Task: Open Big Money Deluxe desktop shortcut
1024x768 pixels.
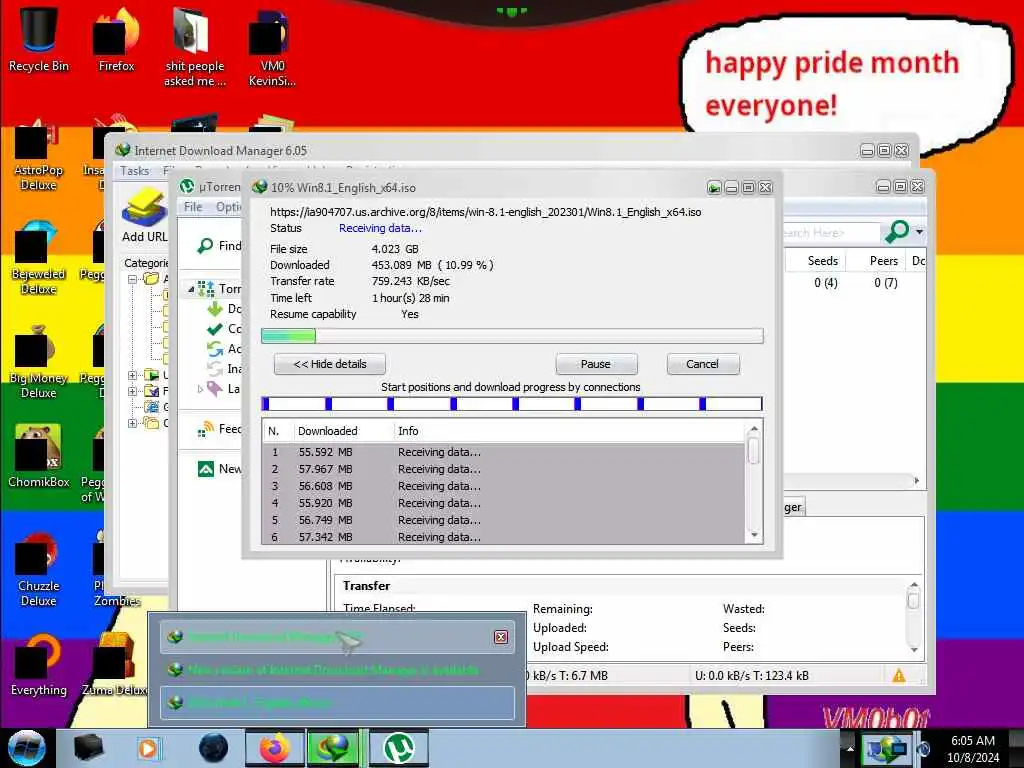Action: 39,362
